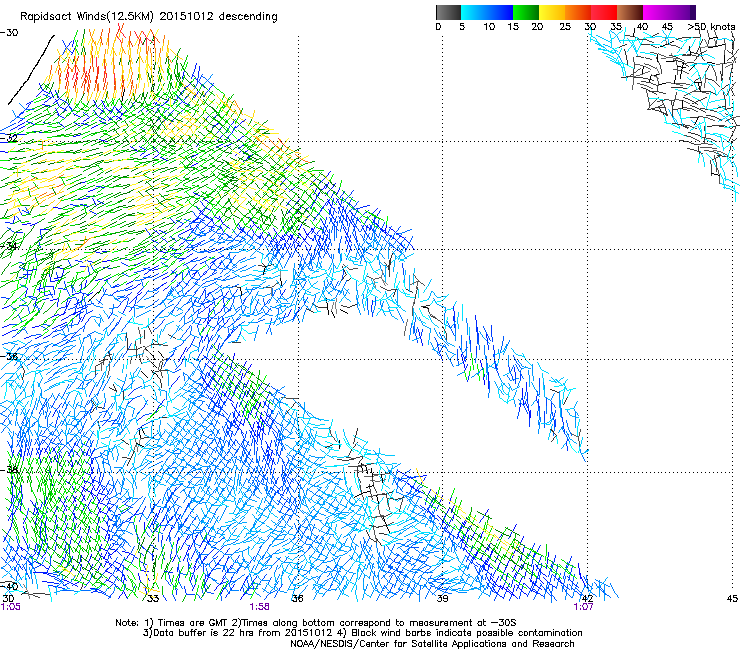Screen dimensions: 740x650
Task: Click the color scale label '25'
Action: 565,27
